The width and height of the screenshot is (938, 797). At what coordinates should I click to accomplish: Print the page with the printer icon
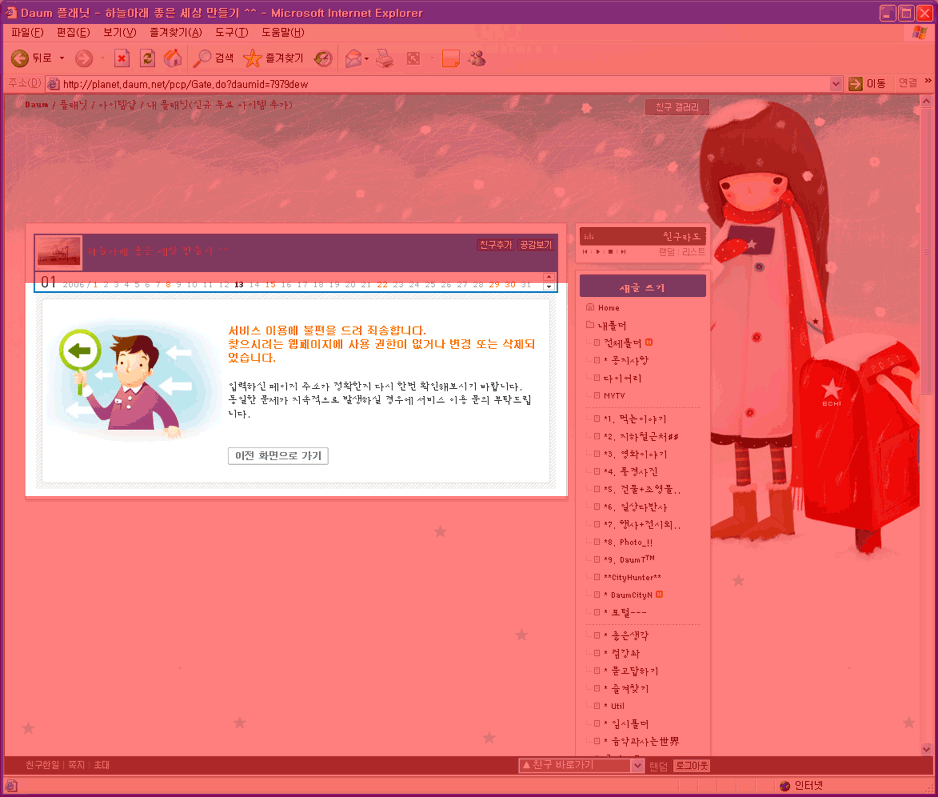pos(385,58)
